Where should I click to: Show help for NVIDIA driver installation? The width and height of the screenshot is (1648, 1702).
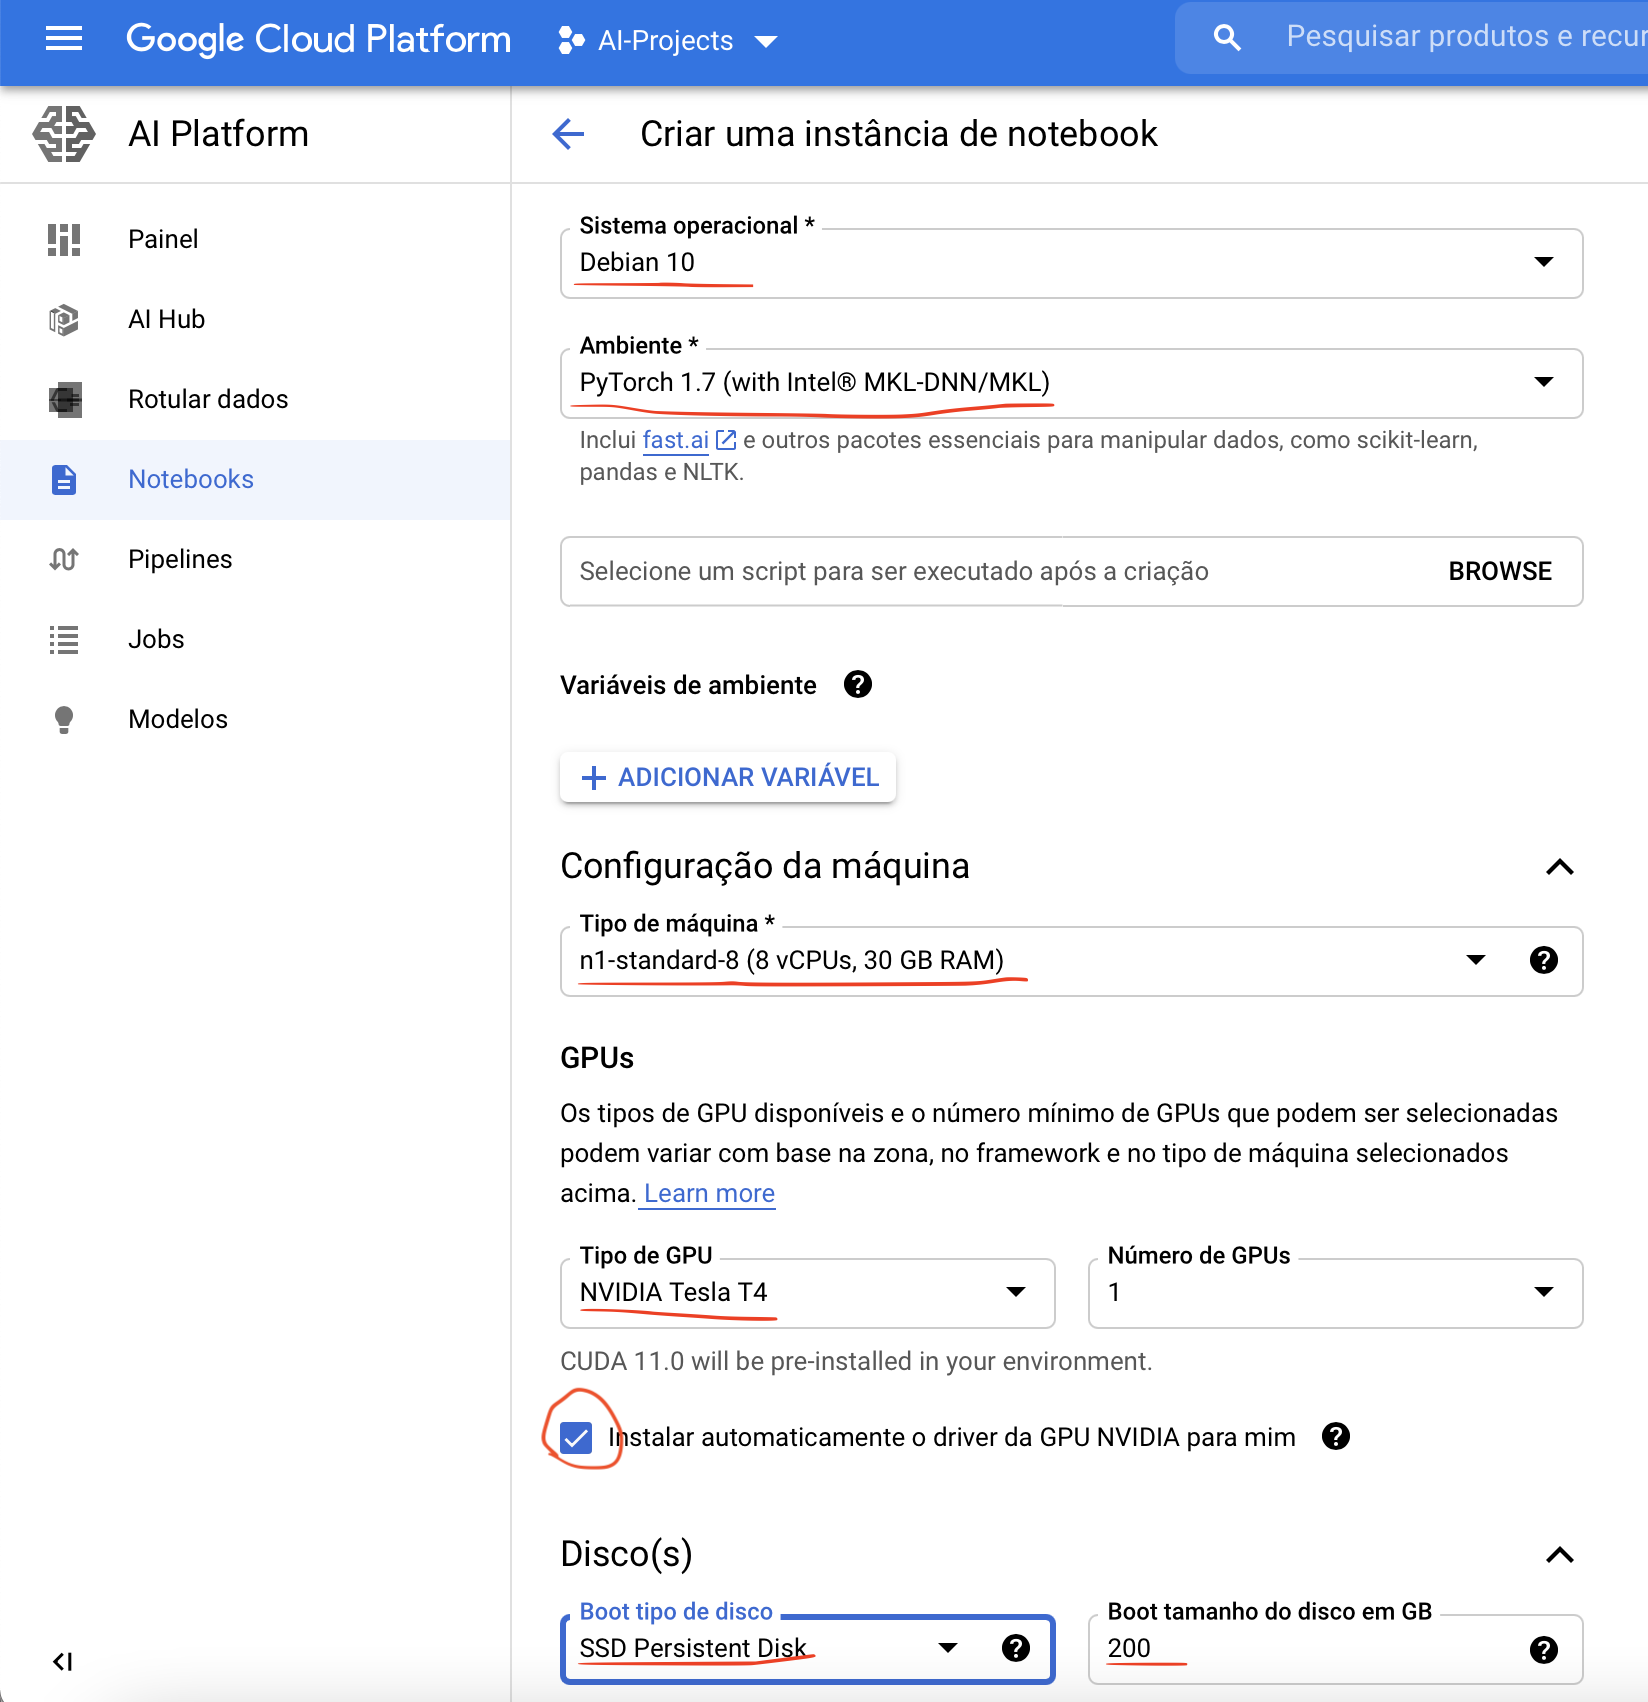pyautogui.click(x=1336, y=1437)
